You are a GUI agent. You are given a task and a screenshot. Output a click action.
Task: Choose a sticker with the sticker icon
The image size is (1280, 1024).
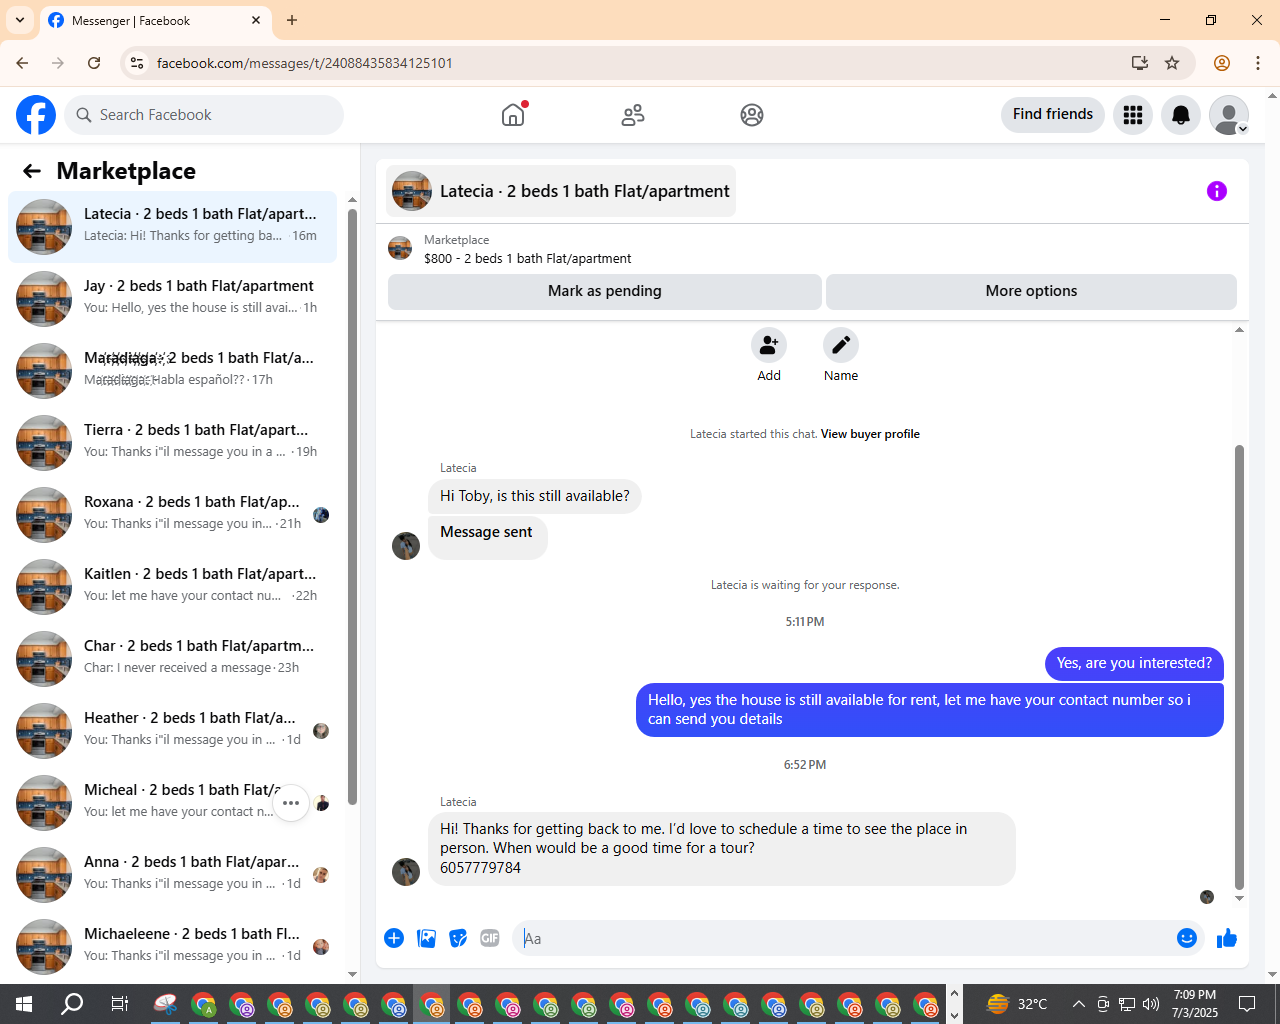458,938
